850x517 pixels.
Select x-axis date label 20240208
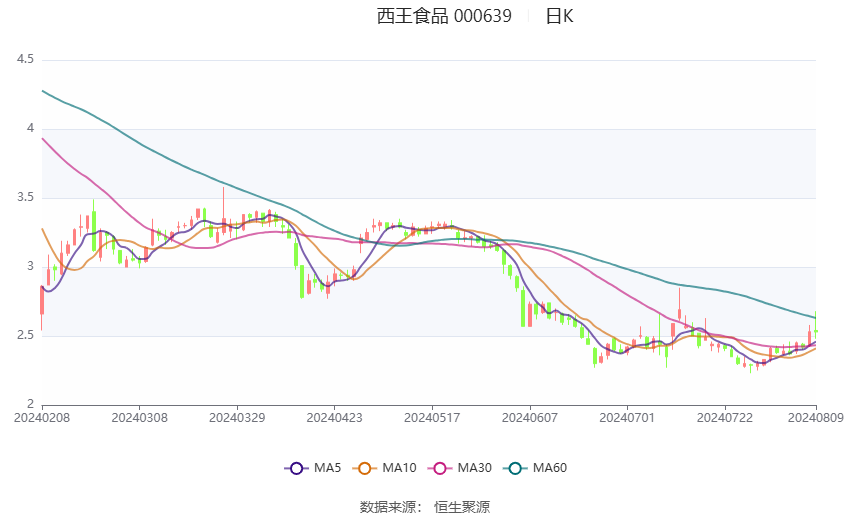point(42,418)
